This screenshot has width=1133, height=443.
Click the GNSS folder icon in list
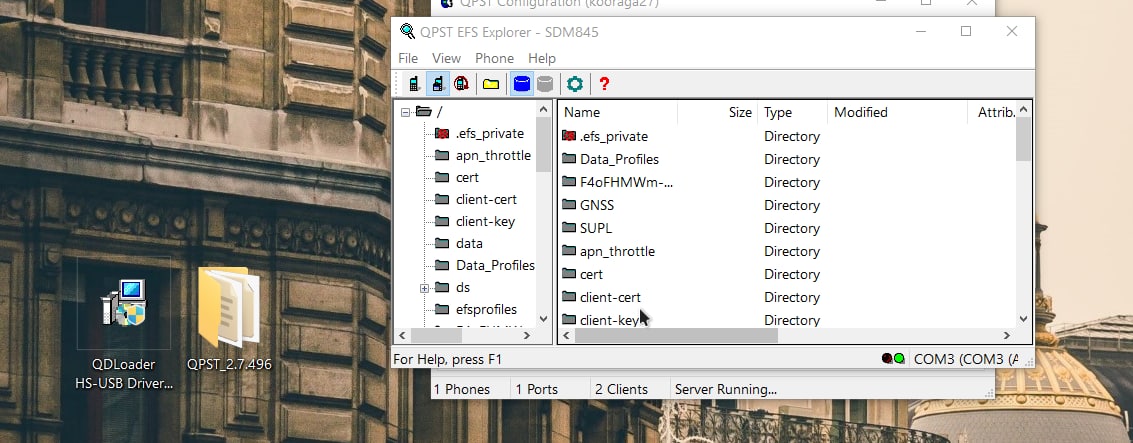click(569, 205)
